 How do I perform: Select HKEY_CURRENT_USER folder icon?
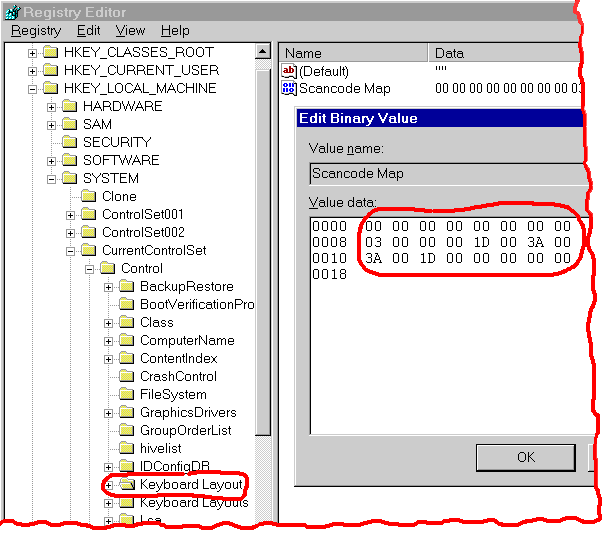tap(51, 70)
